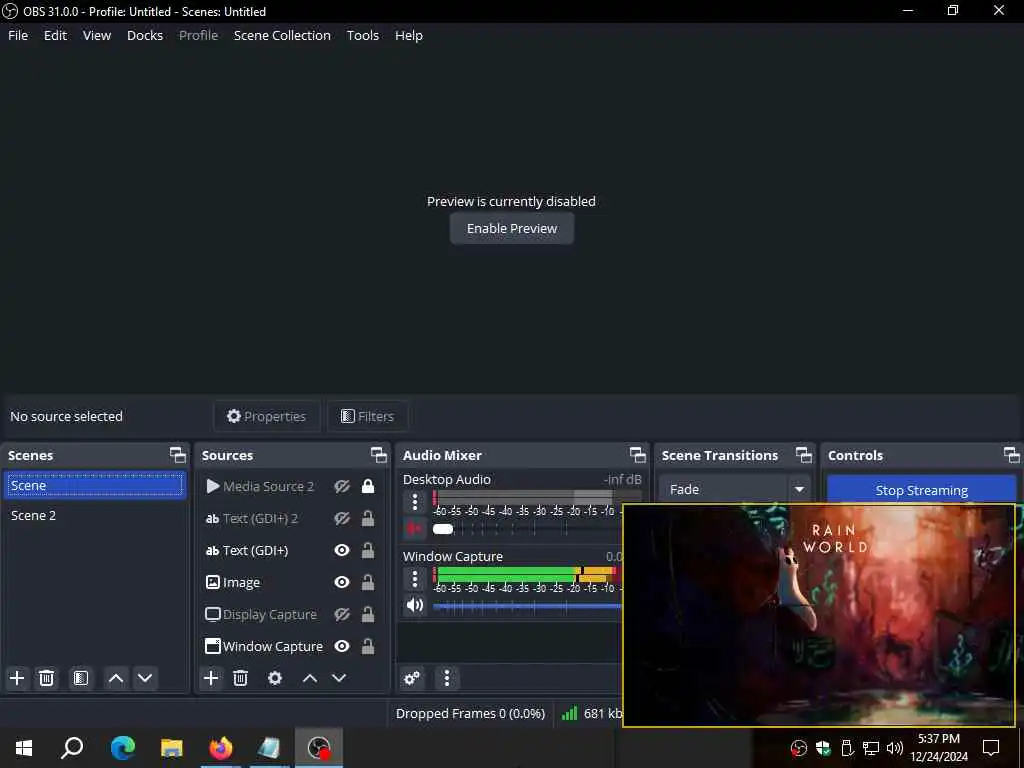Move scene up arrow in Scenes panel
The height and width of the screenshot is (768, 1024).
click(116, 678)
